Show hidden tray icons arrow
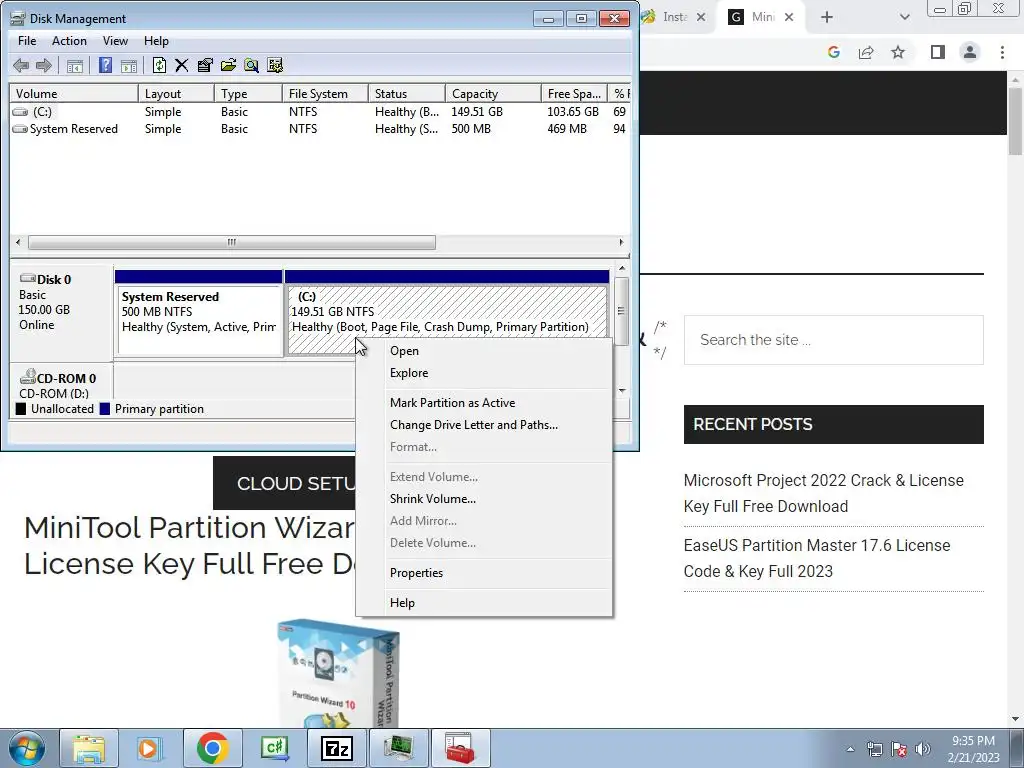The width and height of the screenshot is (1024, 768). (850, 749)
